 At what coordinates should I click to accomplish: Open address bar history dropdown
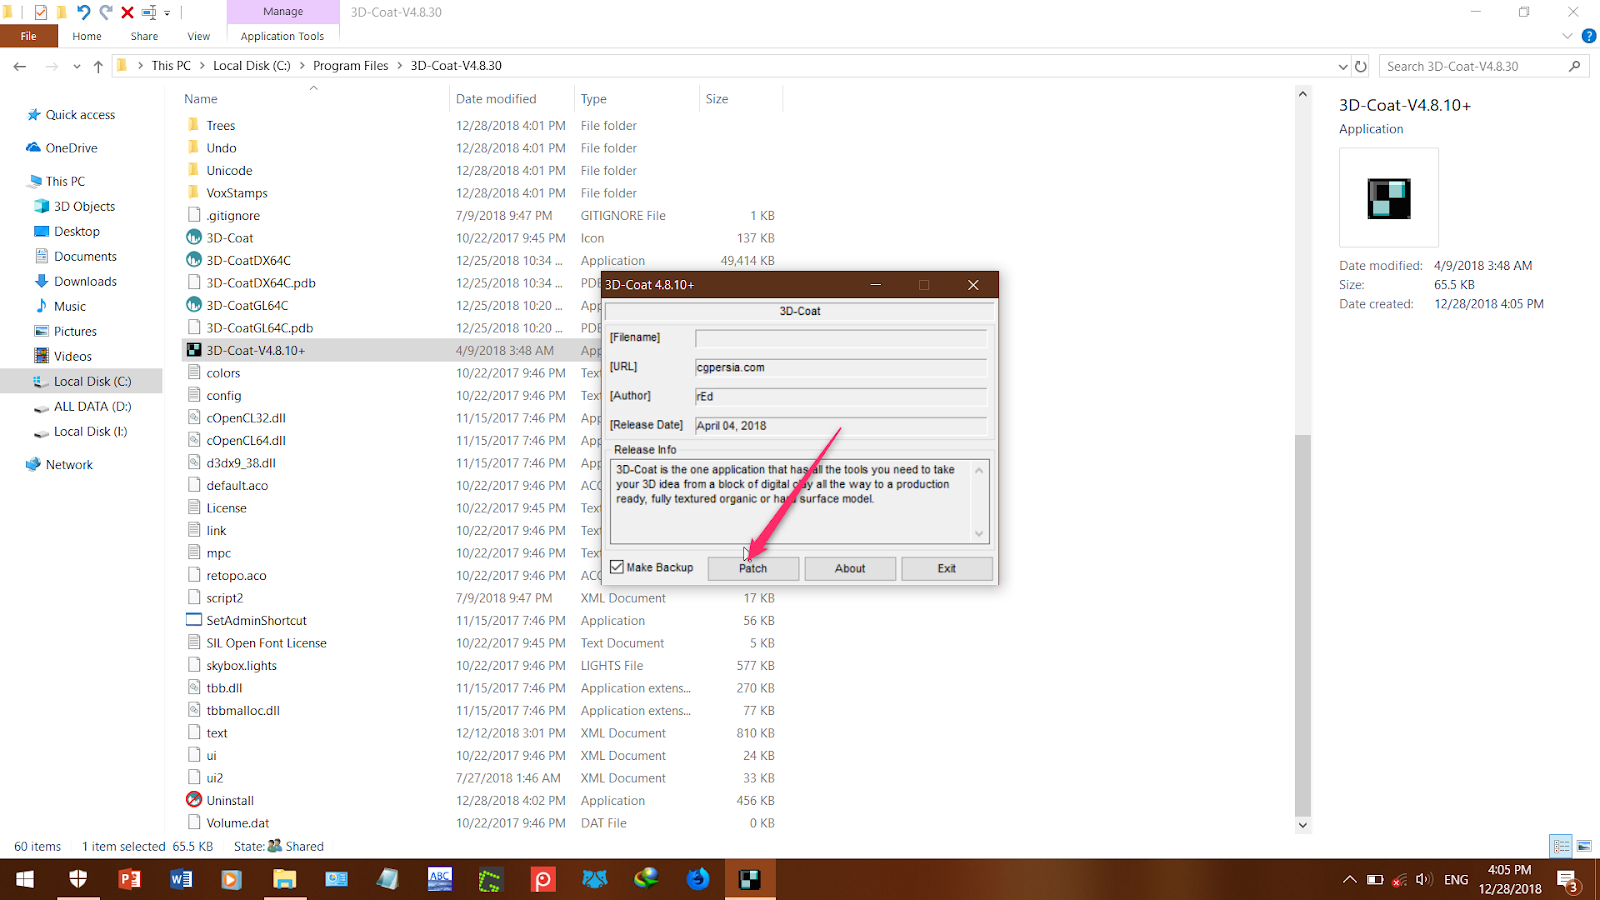(x=1342, y=66)
